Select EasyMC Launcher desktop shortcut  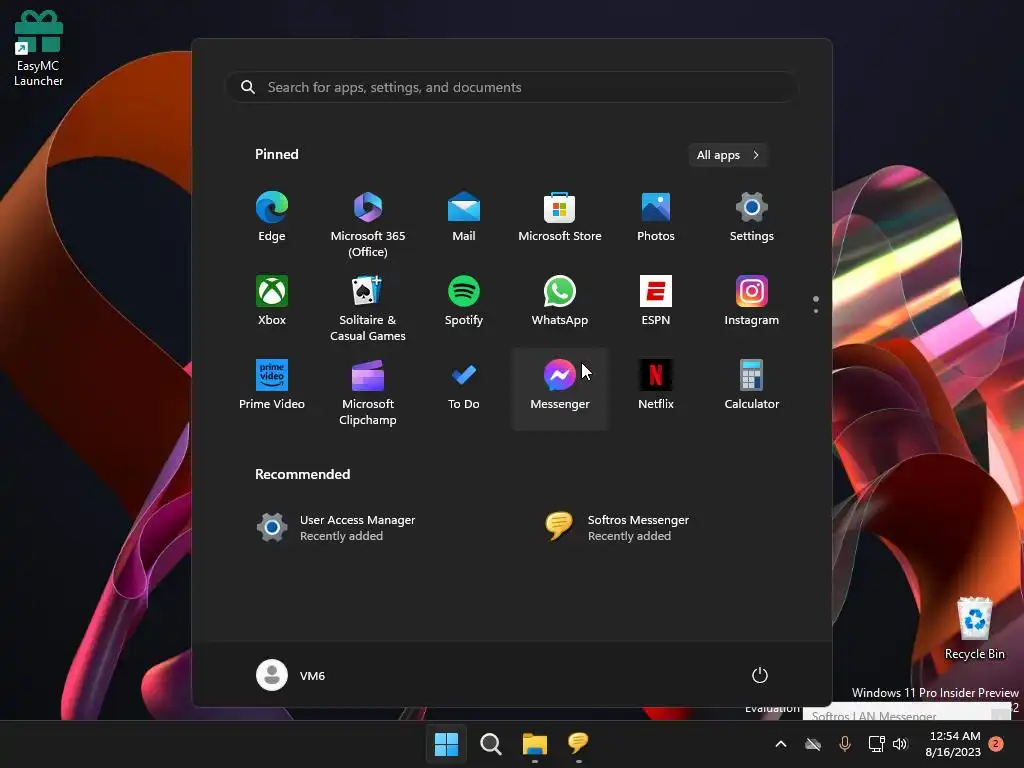(39, 49)
